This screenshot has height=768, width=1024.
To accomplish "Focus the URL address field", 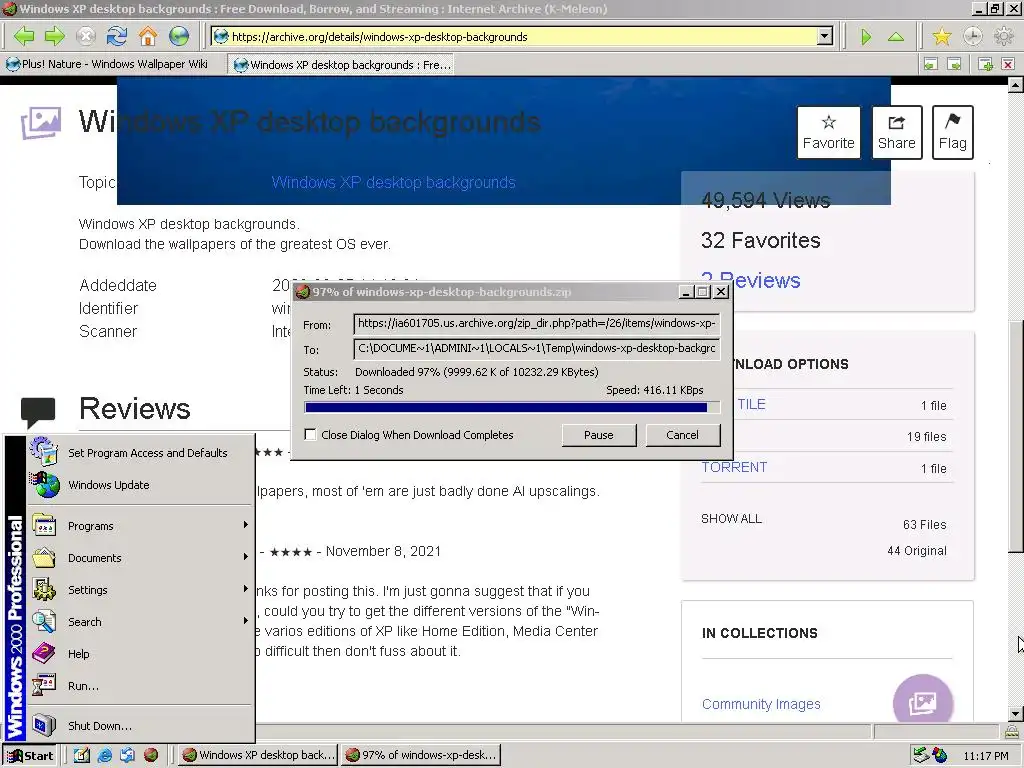I will [515, 37].
